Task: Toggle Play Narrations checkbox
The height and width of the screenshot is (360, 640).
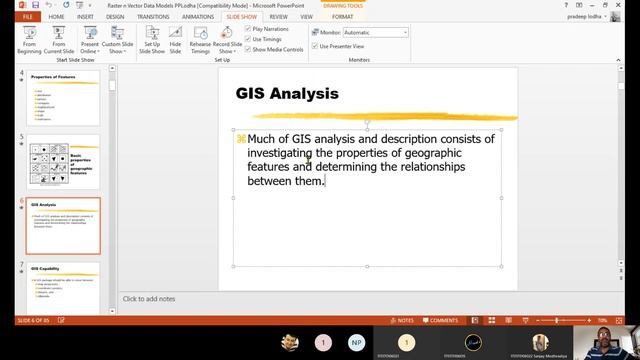Action: [248, 29]
